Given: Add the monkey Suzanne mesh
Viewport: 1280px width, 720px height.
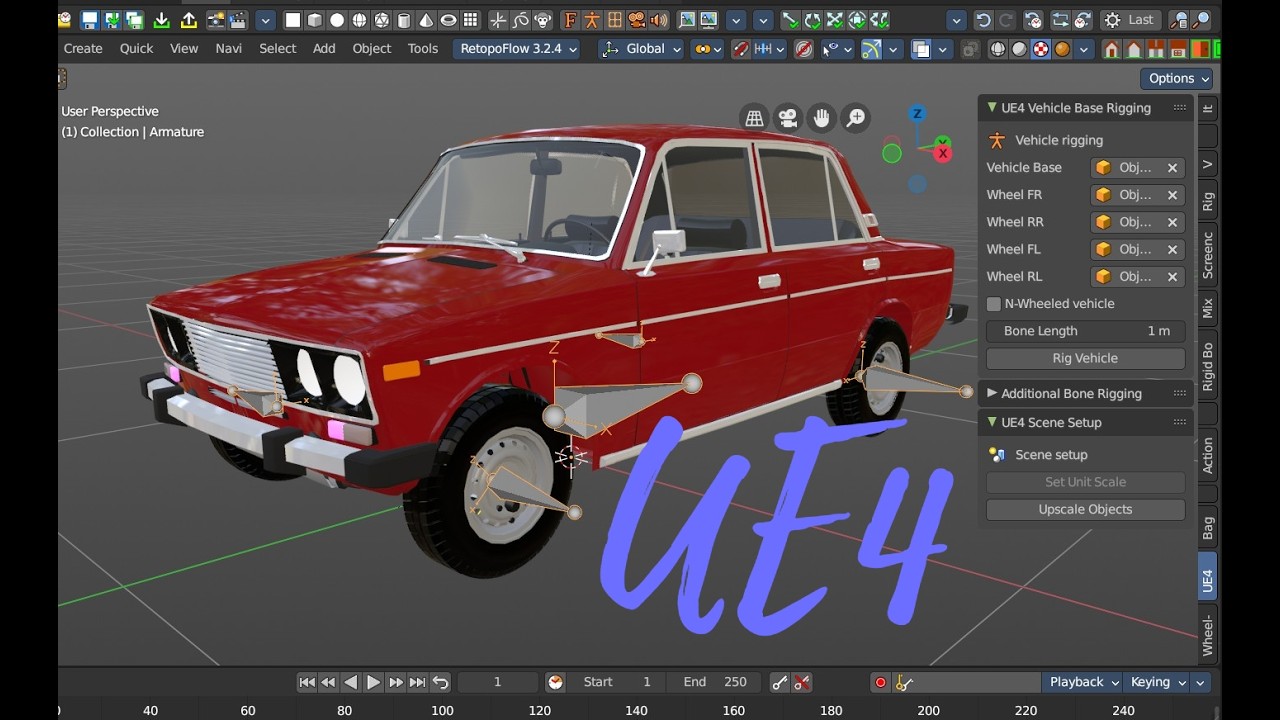Looking at the screenshot, I should tap(543, 20).
